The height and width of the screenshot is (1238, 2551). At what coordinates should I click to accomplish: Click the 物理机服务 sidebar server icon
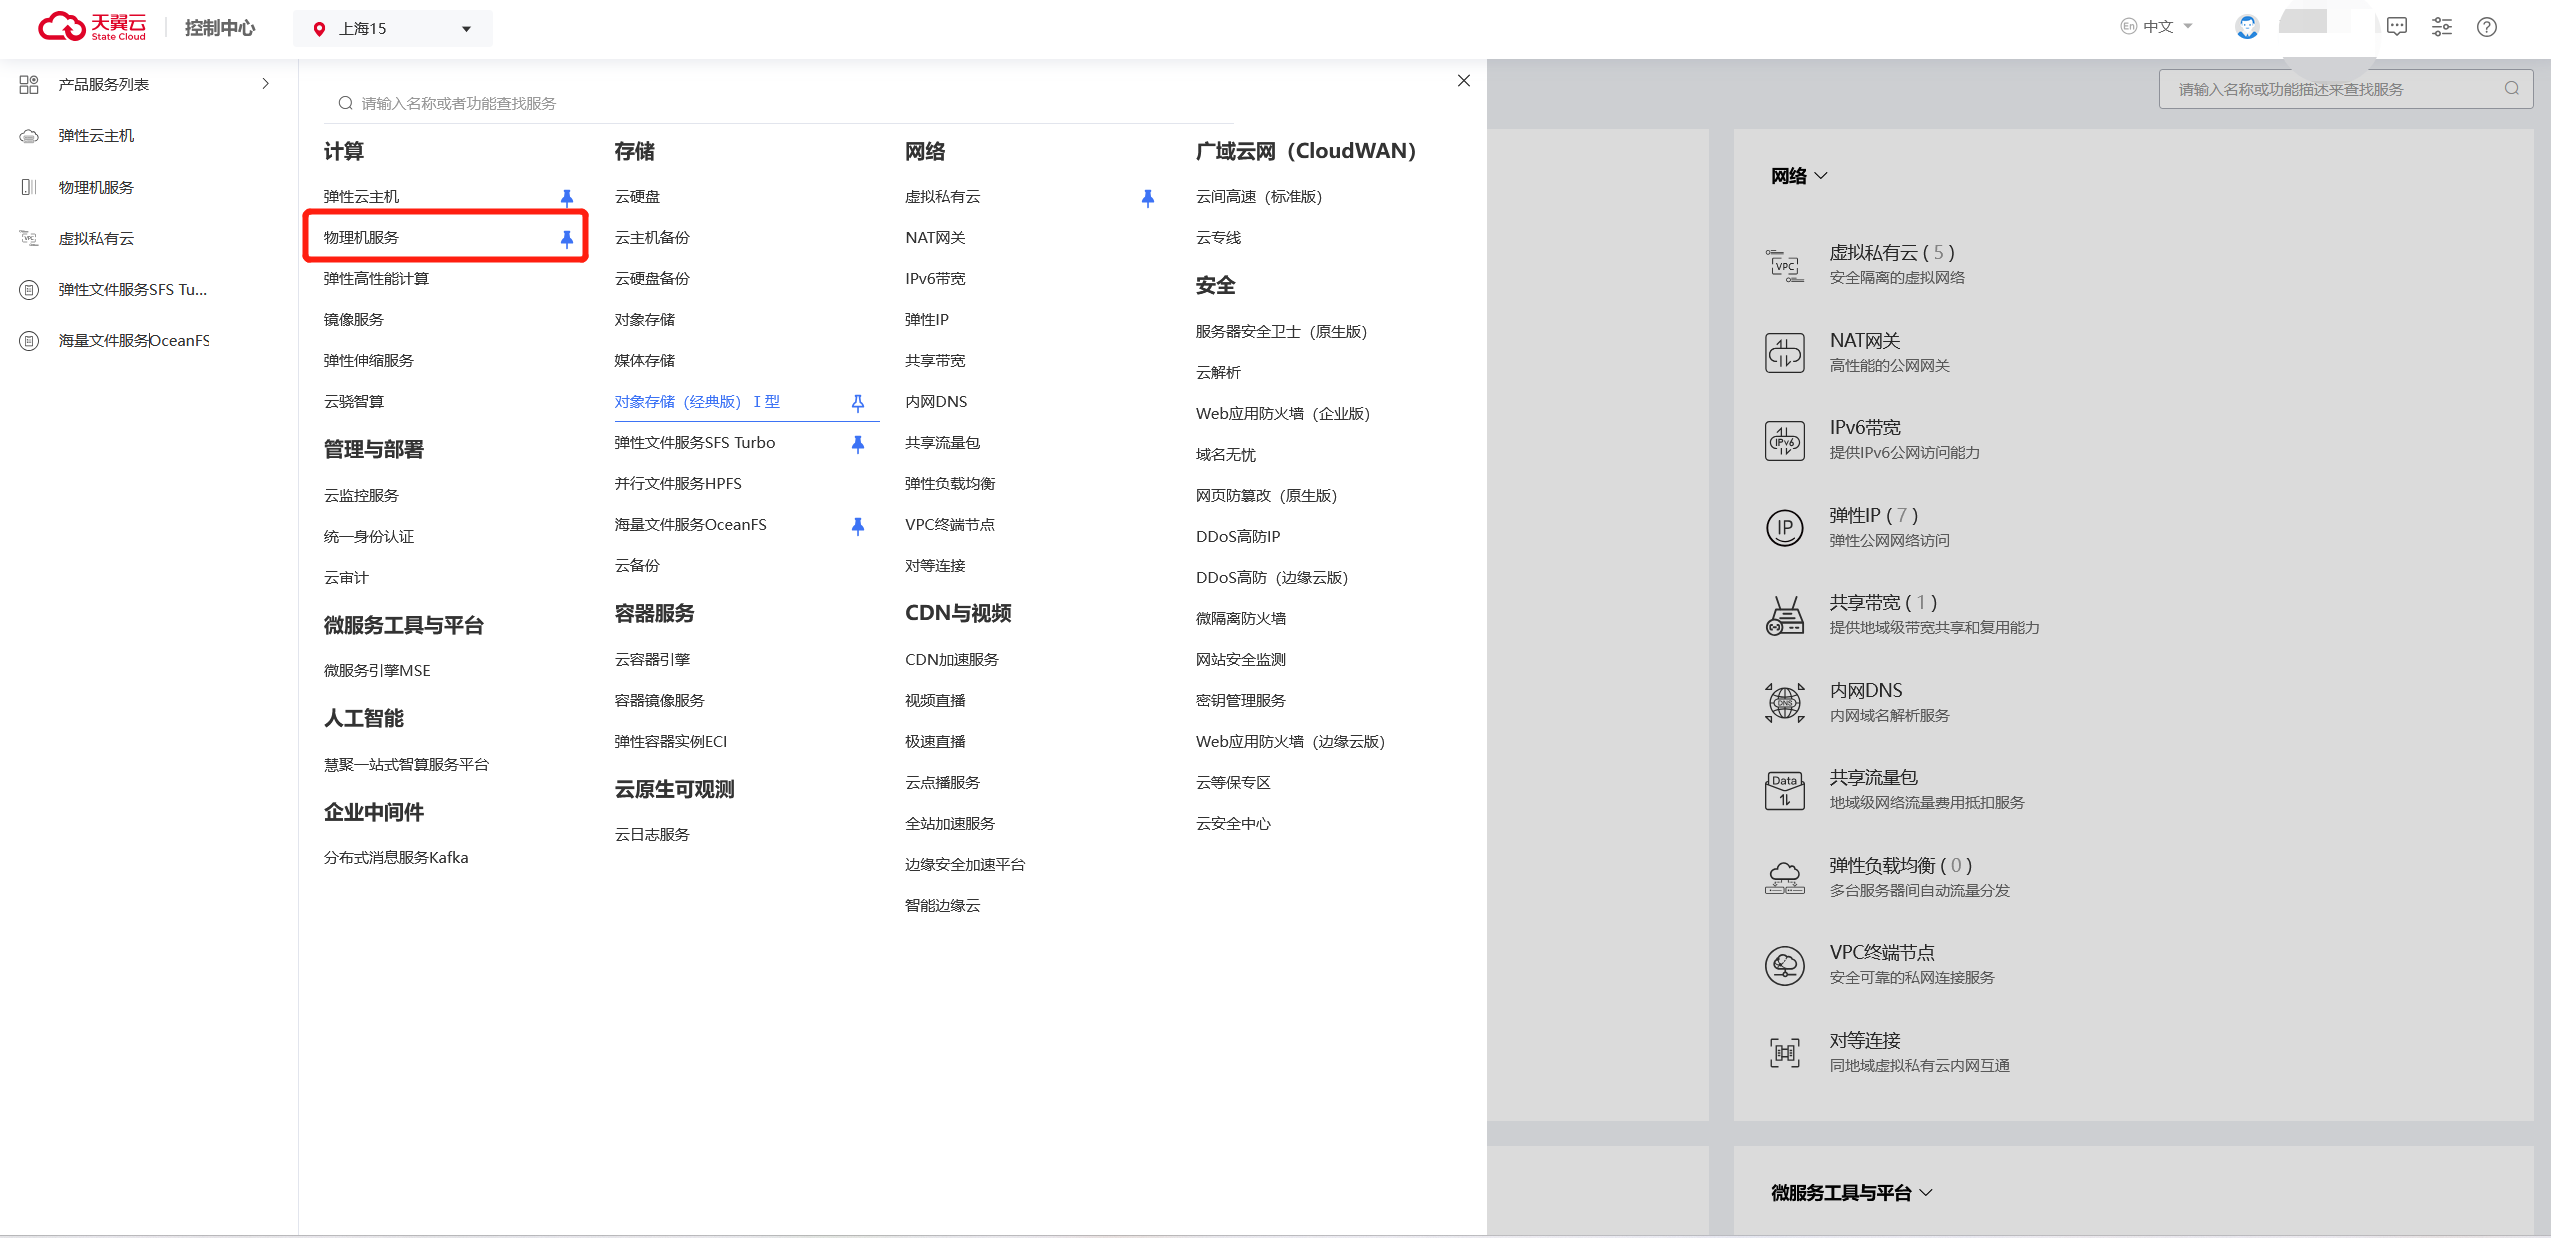[x=29, y=187]
